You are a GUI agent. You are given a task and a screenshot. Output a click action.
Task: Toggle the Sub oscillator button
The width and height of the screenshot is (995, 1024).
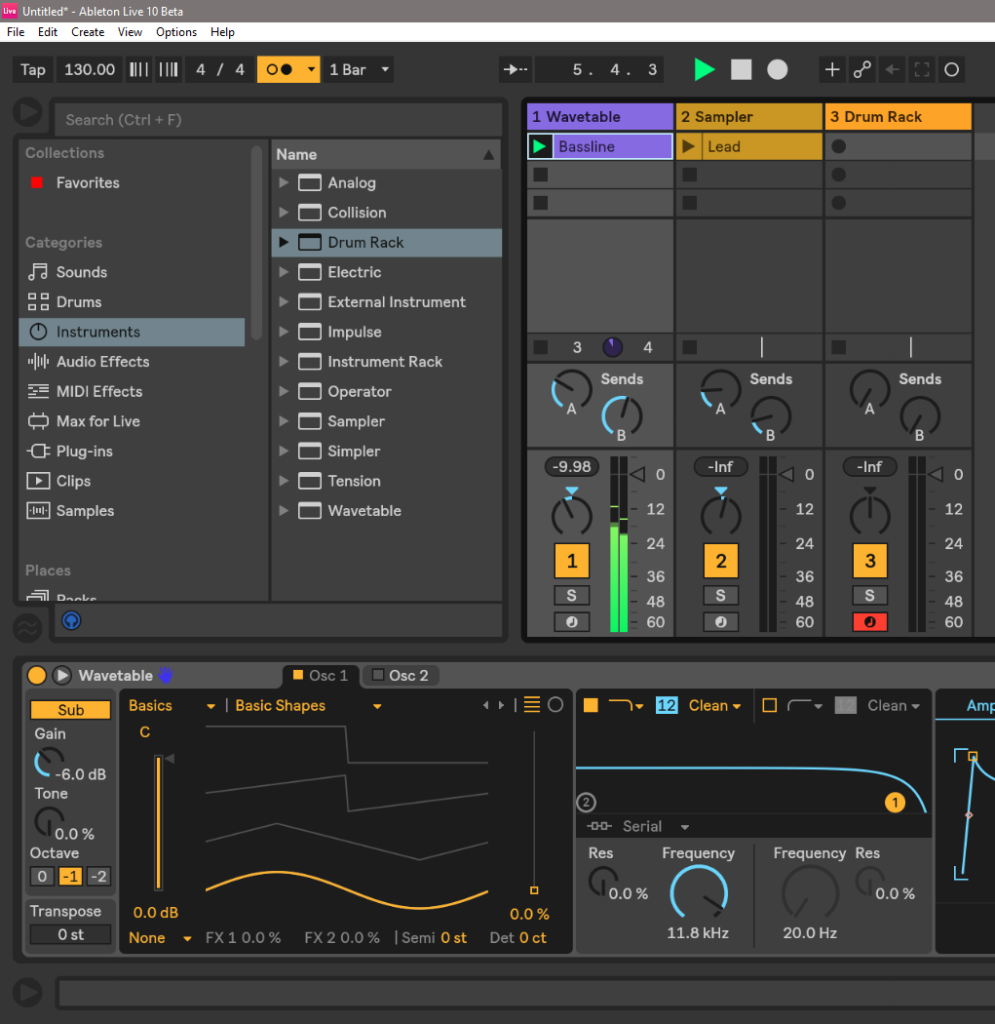pos(70,710)
